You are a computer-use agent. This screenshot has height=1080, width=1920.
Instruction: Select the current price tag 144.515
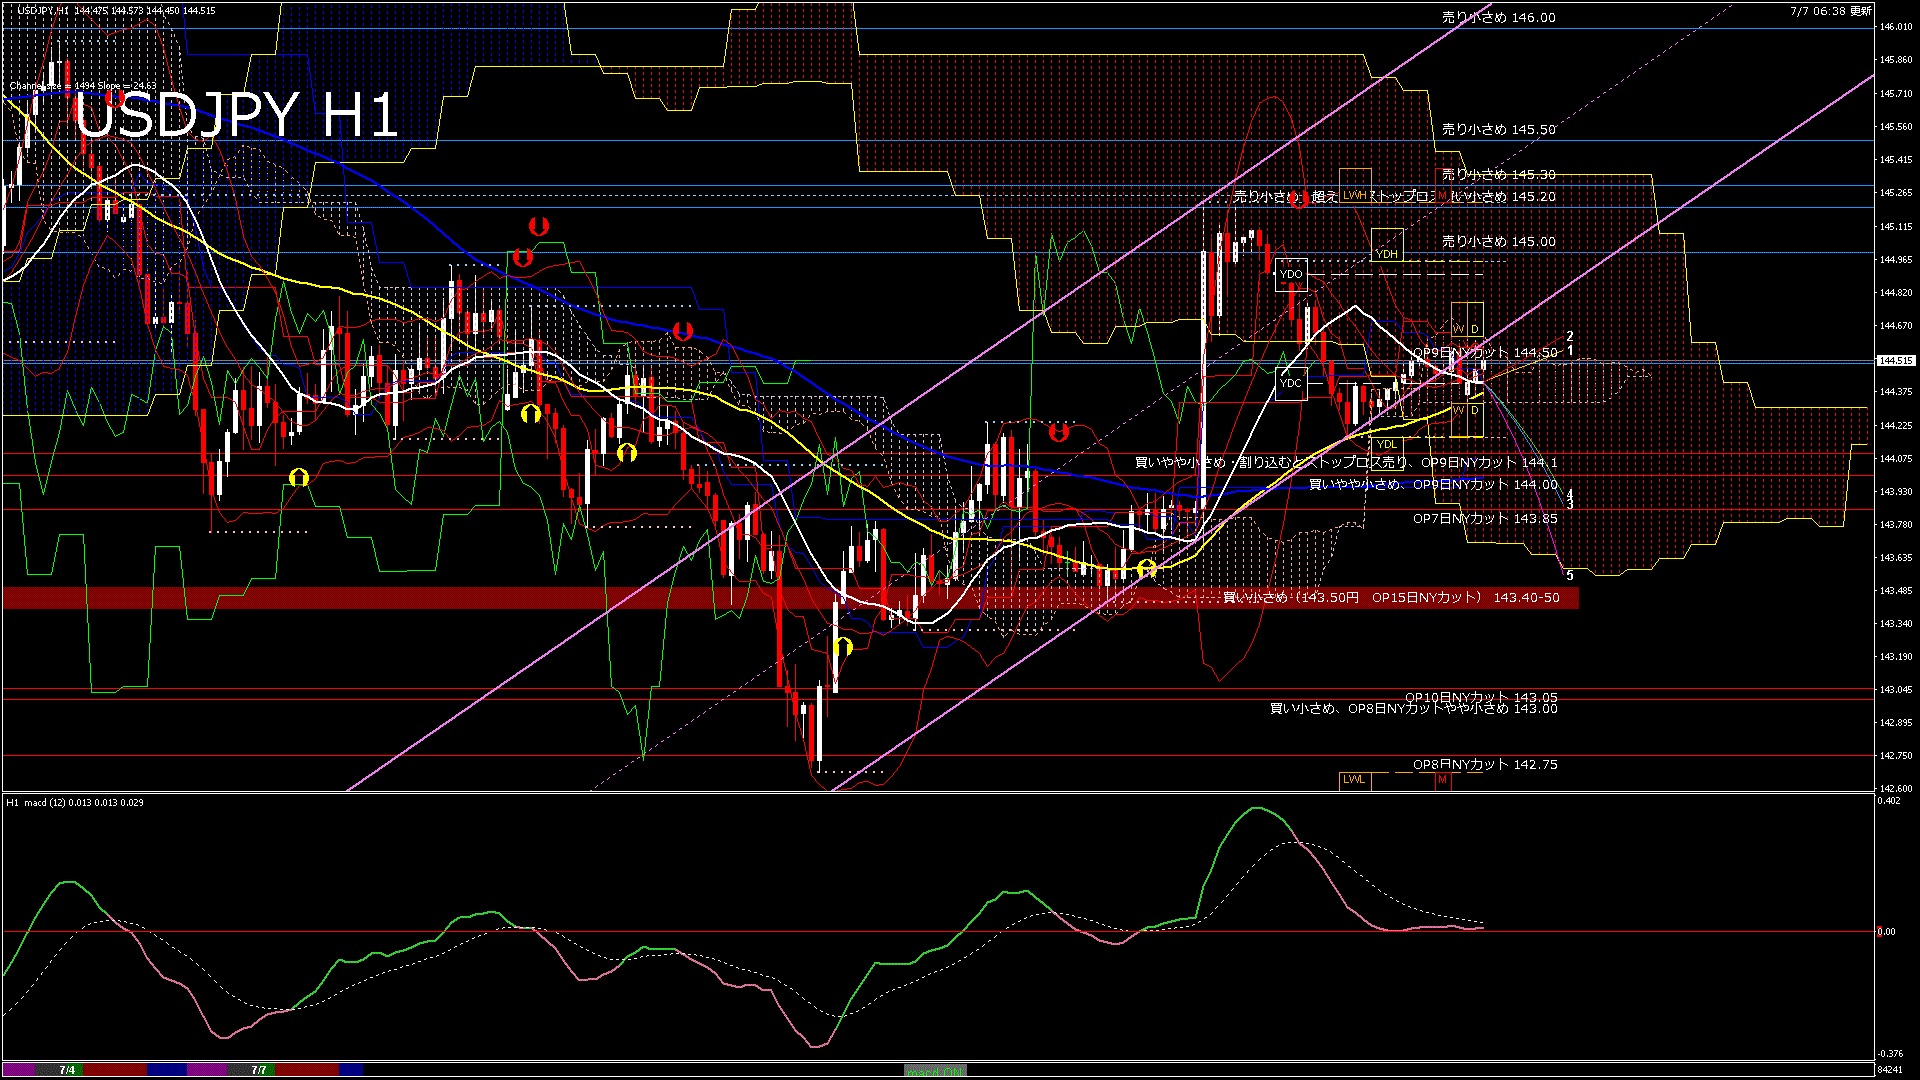pyautogui.click(x=1896, y=361)
